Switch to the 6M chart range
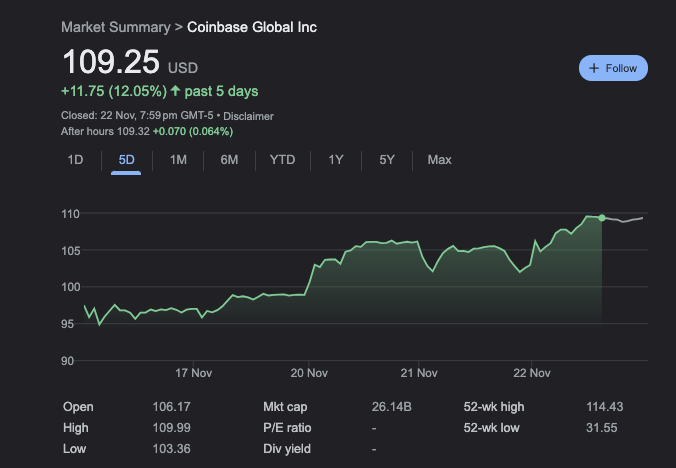The width and height of the screenshot is (676, 468). (229, 160)
